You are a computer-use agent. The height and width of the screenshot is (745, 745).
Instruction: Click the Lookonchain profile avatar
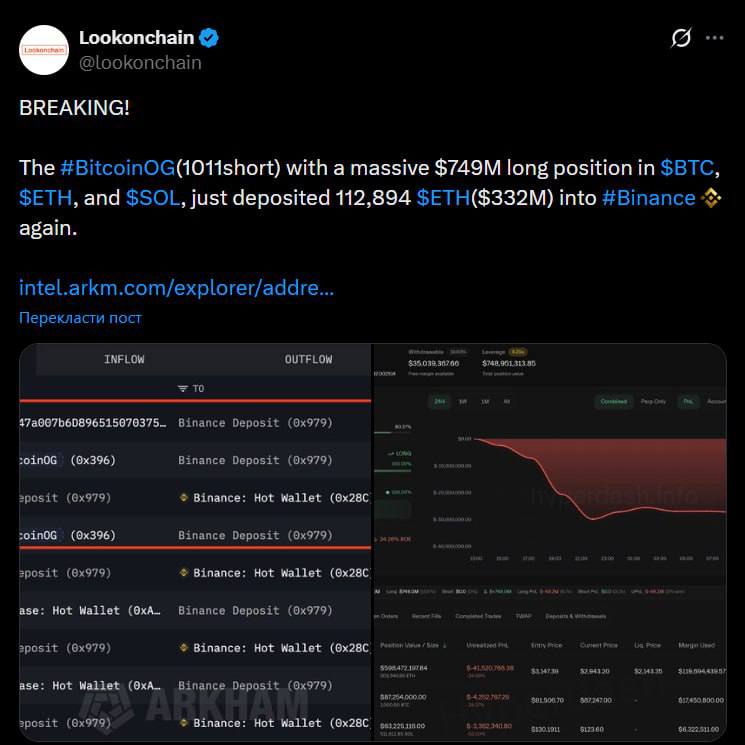(x=44, y=49)
